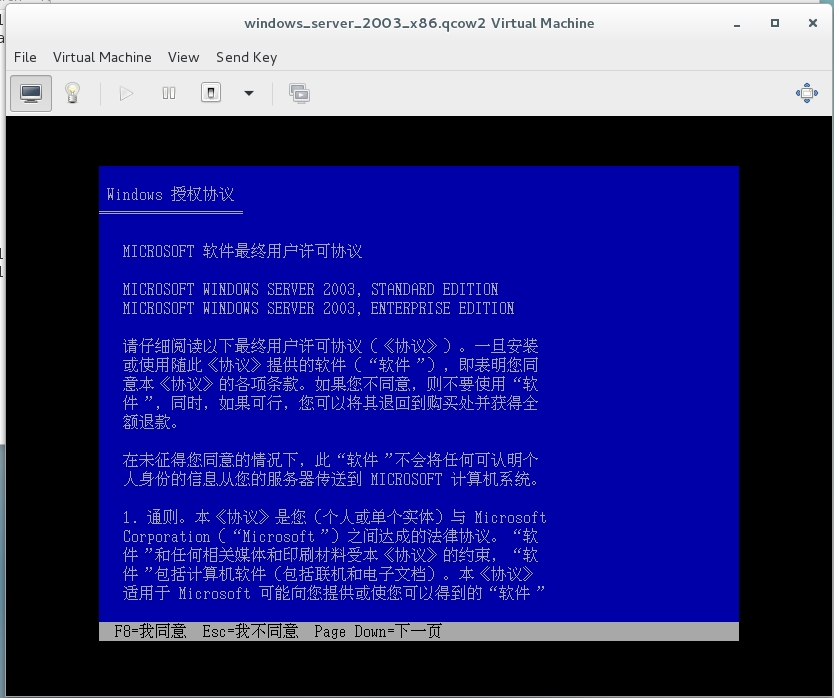Click the STANDARD EDITION text line
The width and height of the screenshot is (834, 698).
(310, 289)
